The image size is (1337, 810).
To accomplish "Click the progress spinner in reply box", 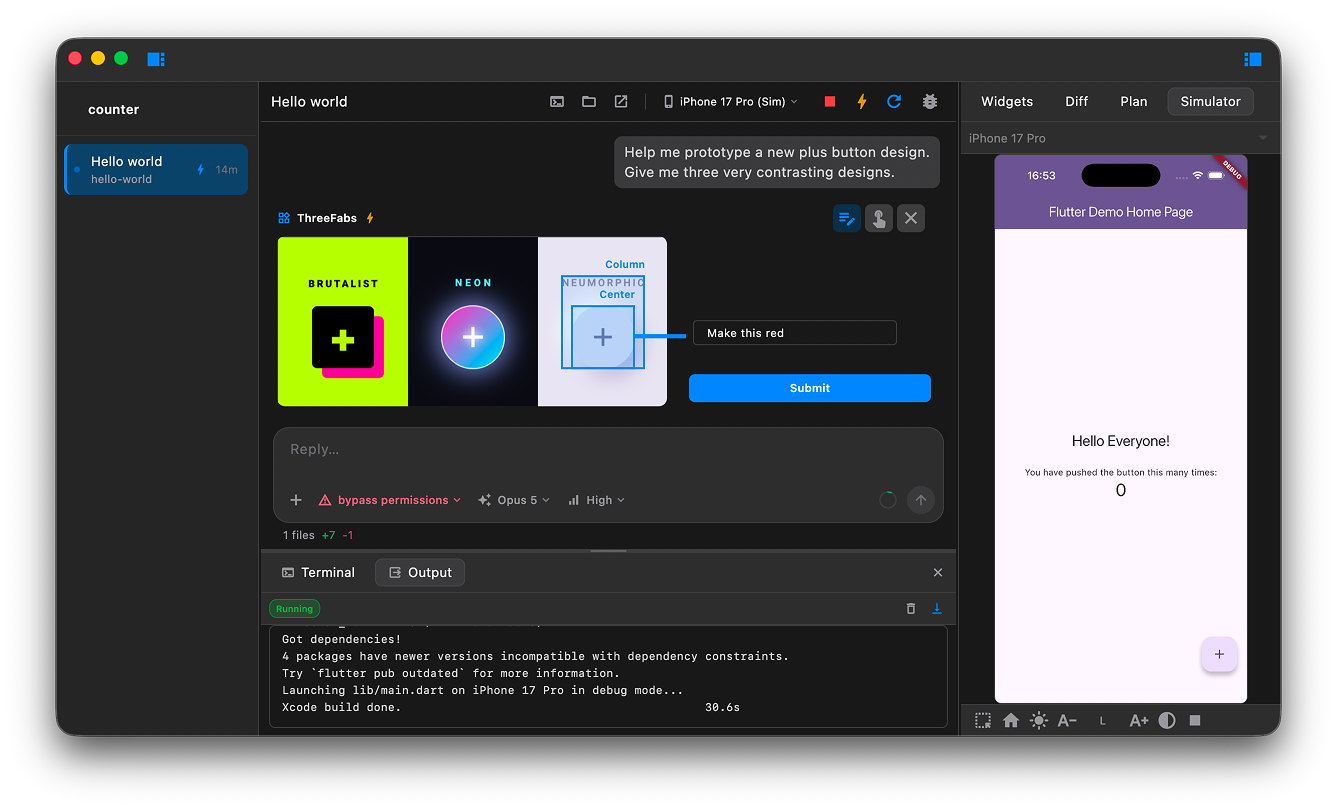I will [887, 500].
